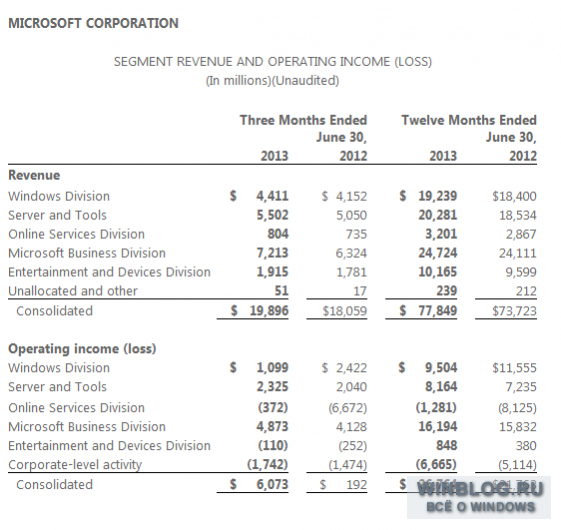Click Entertainment and Devices loss (110)

click(273, 445)
